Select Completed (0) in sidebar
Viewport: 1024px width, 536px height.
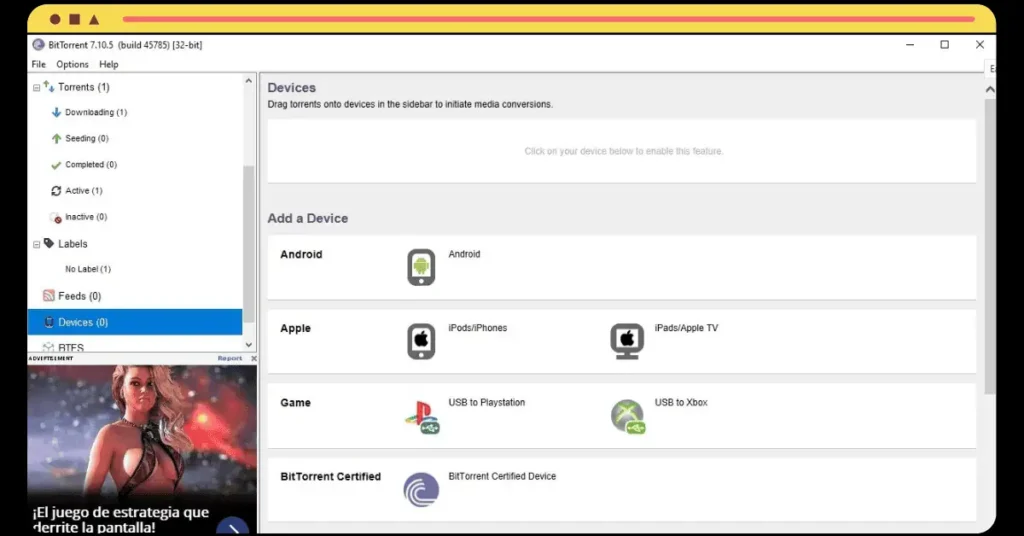tap(91, 165)
